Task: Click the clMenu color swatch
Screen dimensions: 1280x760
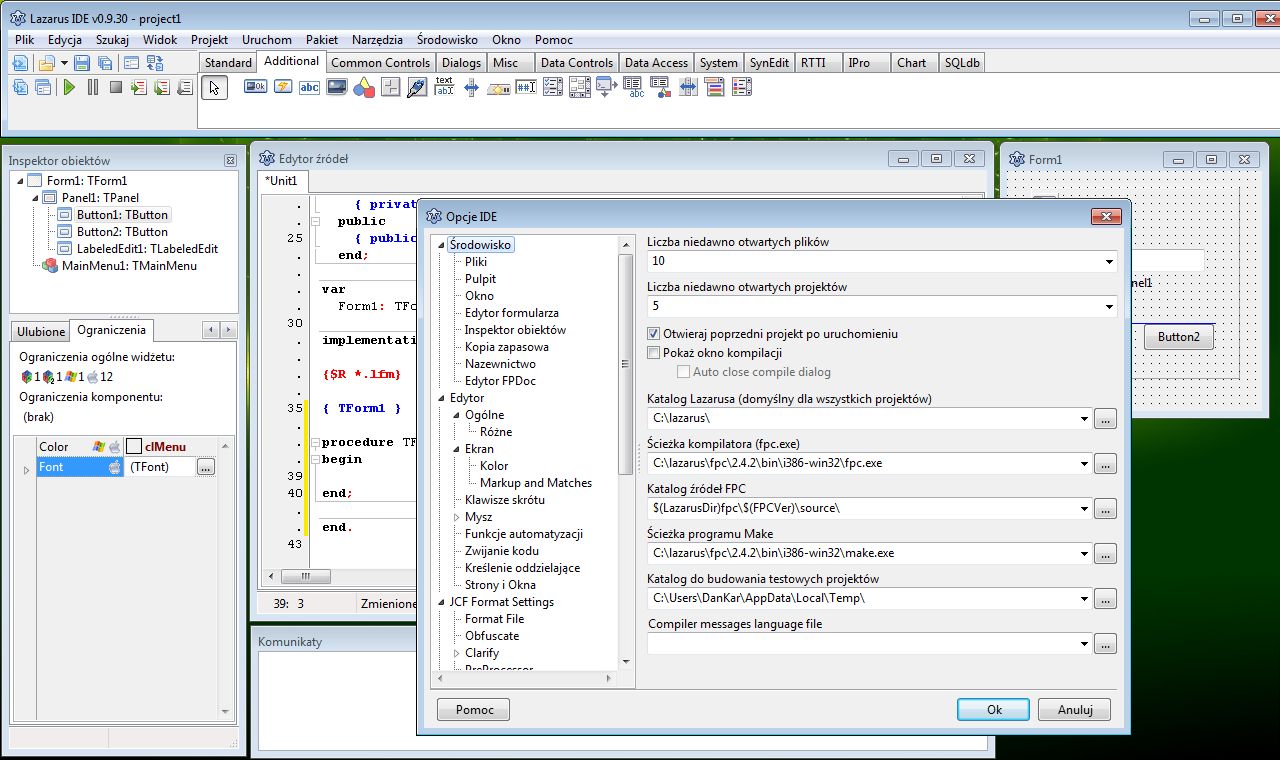Action: click(133, 447)
